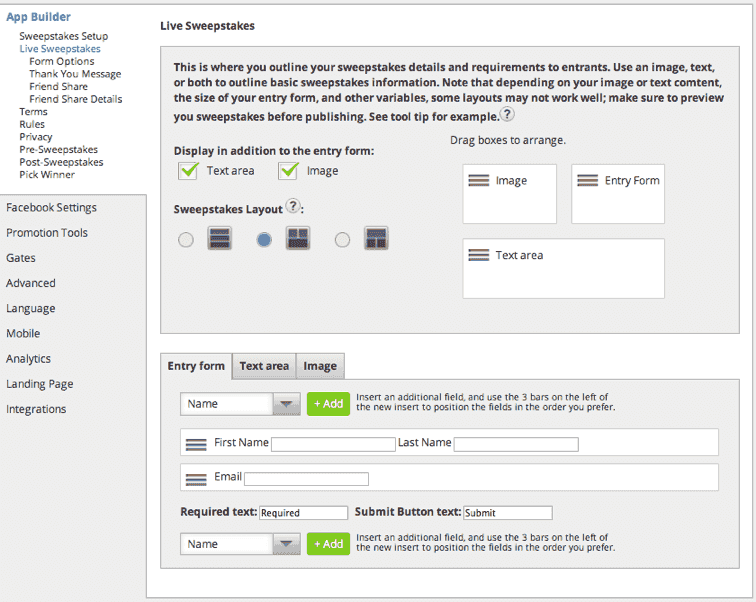Click the third layout icon with wide top
The height and width of the screenshot is (602, 756).
[x=376, y=239]
